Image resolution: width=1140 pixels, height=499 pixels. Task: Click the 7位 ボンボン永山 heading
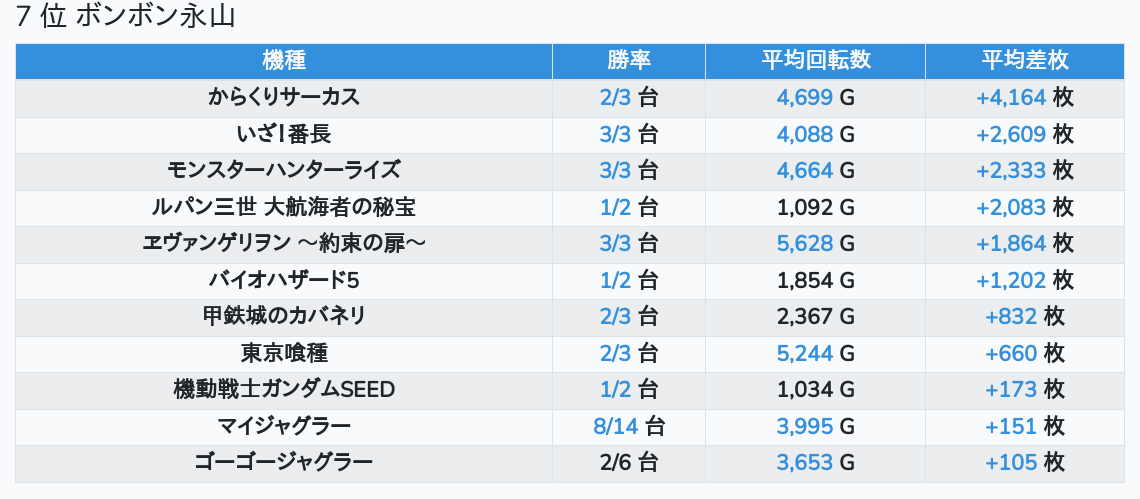pos(125,16)
